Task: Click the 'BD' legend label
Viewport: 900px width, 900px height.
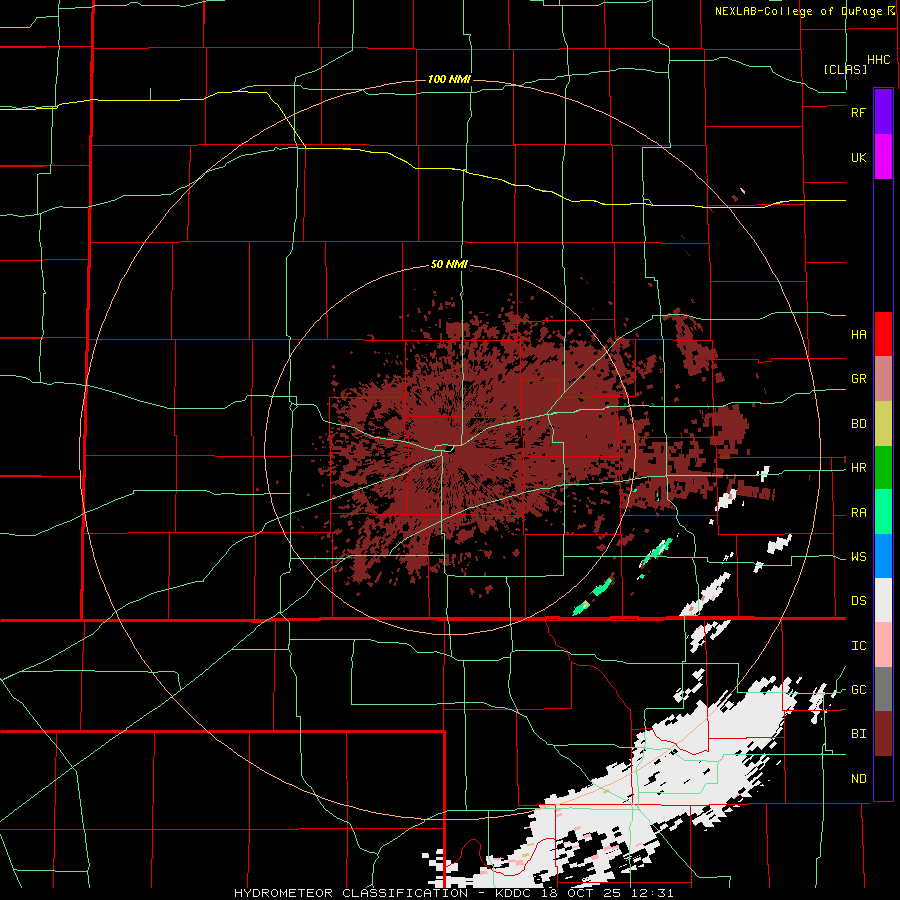Action: tap(859, 424)
